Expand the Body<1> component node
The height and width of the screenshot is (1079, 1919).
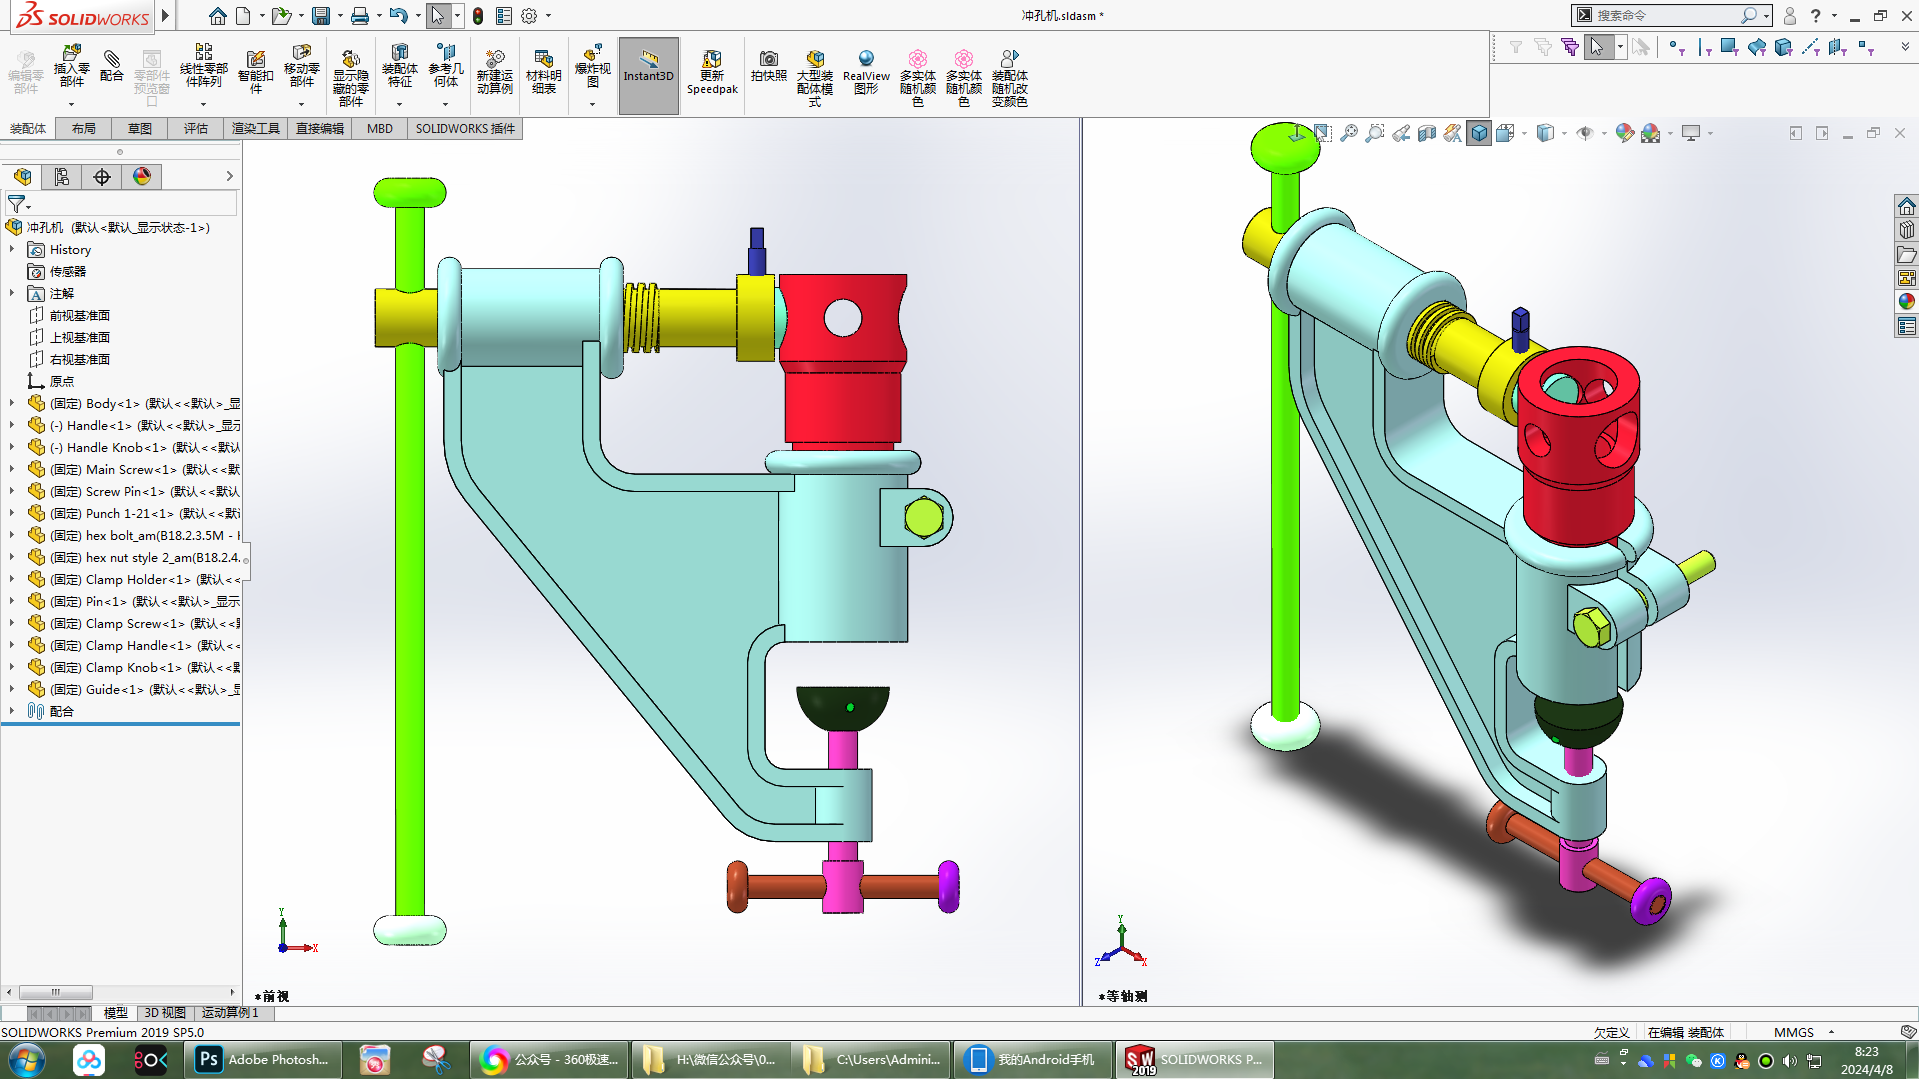pos(12,403)
